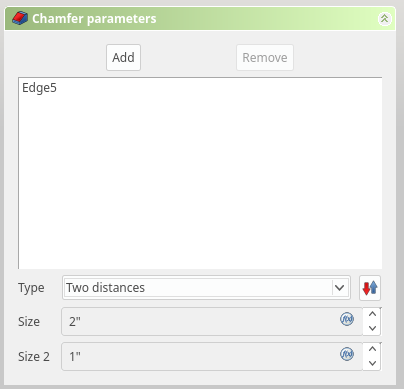
Task: Increase Size with up arrow
Action: [372, 314]
